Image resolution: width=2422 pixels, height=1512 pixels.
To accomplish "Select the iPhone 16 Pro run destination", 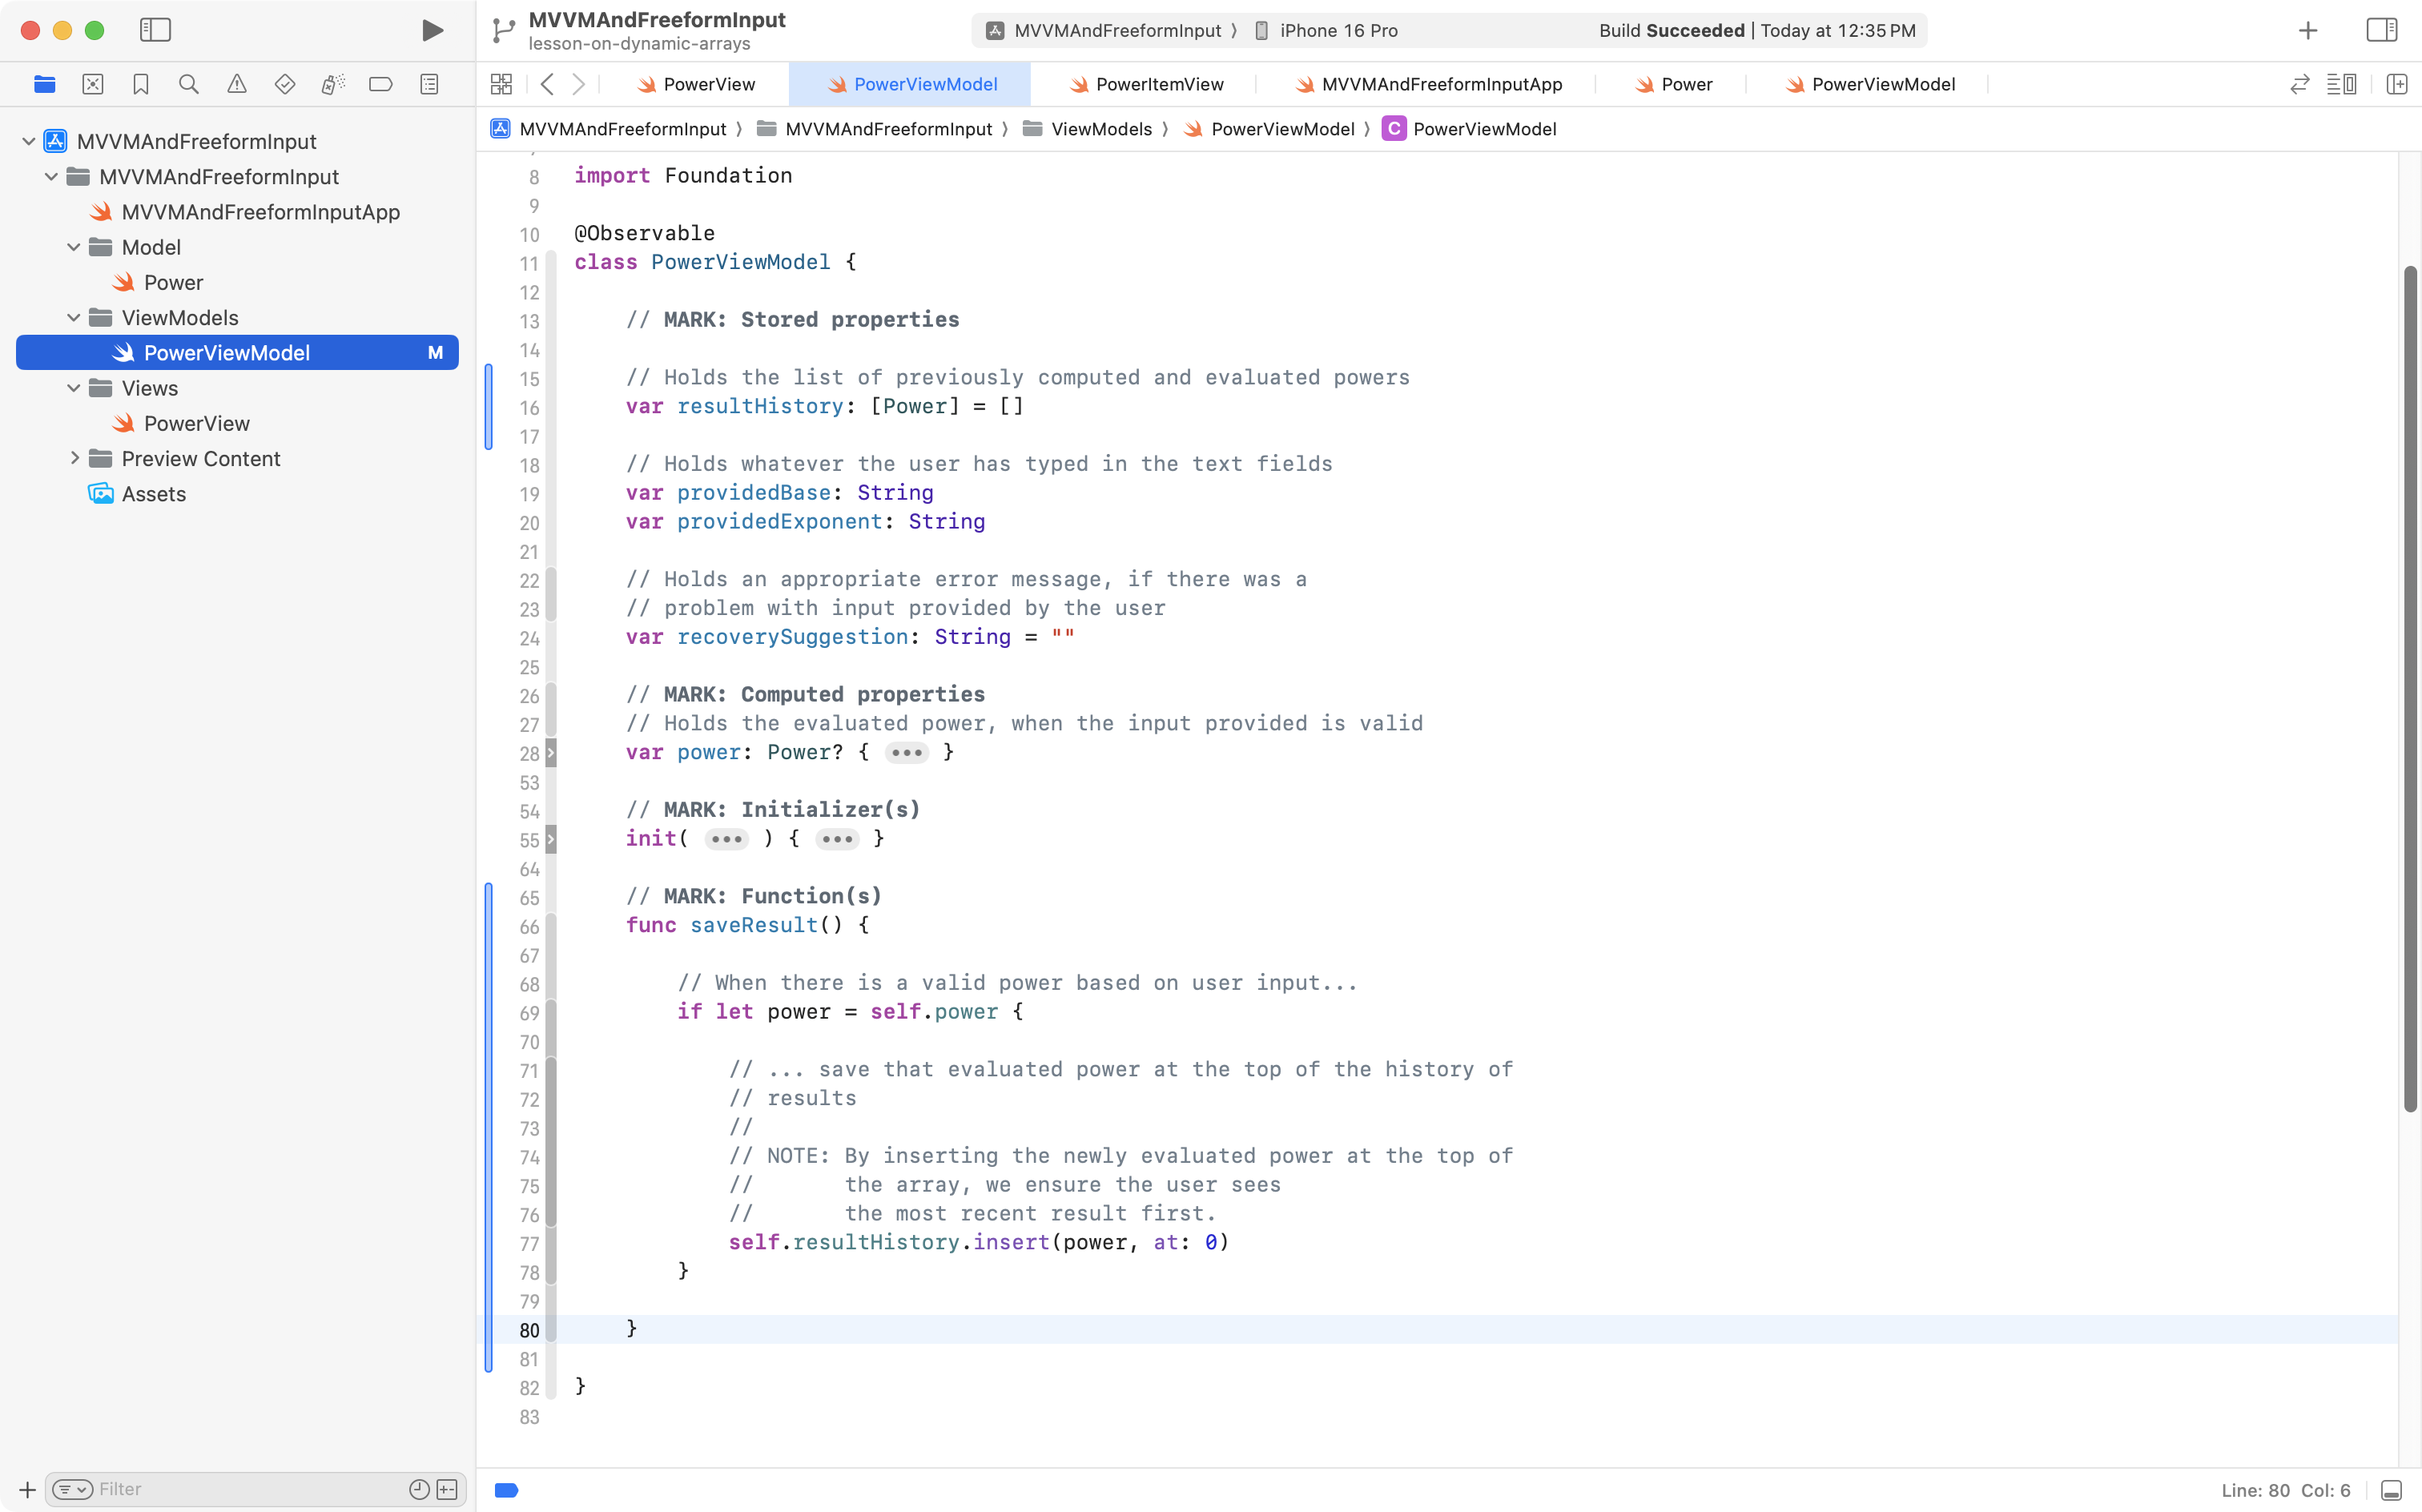I will pyautogui.click(x=1337, y=30).
